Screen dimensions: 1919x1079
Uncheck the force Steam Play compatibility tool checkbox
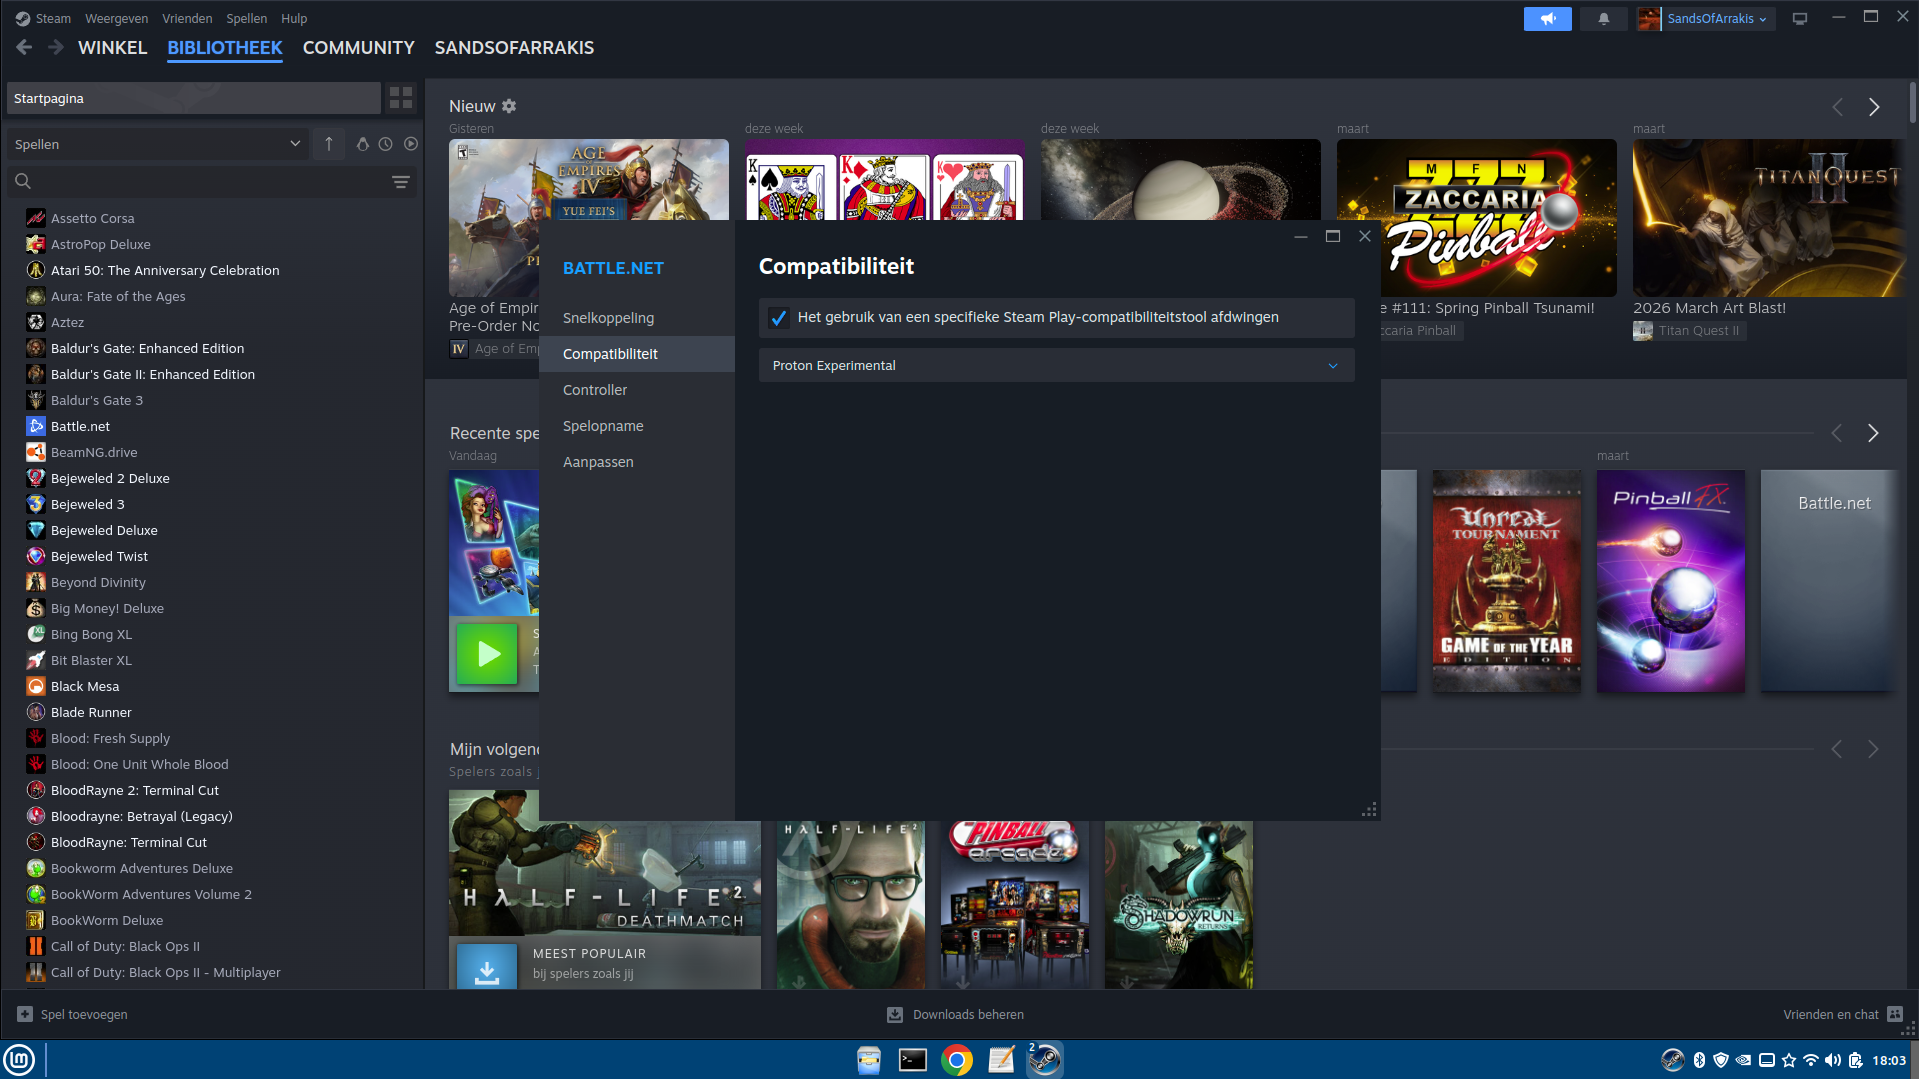(x=778, y=318)
